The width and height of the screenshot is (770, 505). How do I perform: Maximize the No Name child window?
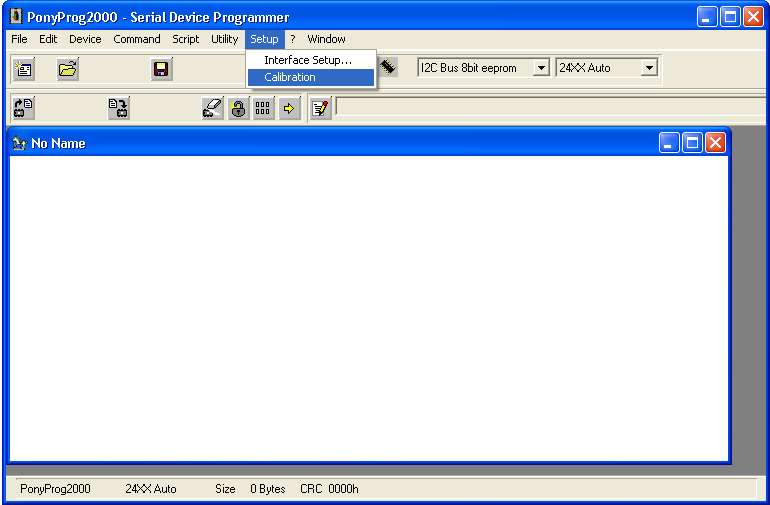pos(692,143)
